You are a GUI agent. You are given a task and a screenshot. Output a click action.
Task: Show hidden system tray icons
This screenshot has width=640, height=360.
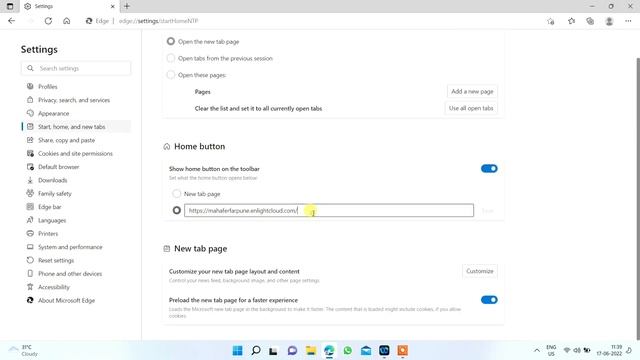pyautogui.click(x=537, y=350)
